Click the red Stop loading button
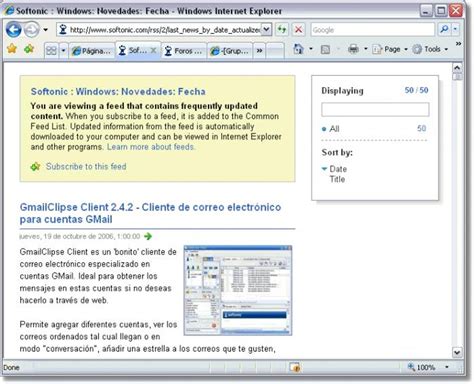The width and height of the screenshot is (474, 384). (x=299, y=30)
